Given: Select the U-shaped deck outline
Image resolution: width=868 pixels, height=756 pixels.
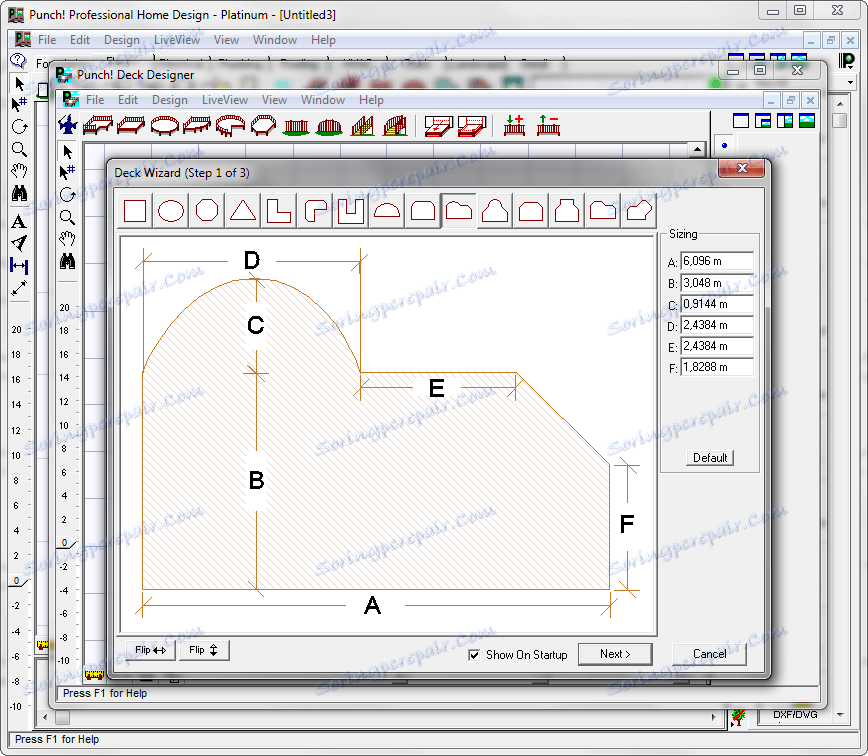Looking at the screenshot, I should point(351,211).
